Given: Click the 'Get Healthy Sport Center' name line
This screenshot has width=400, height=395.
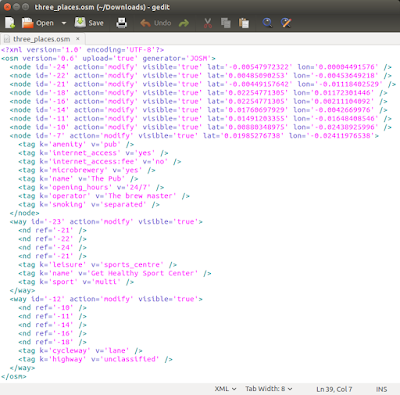Looking at the screenshot, I should click(115, 274).
